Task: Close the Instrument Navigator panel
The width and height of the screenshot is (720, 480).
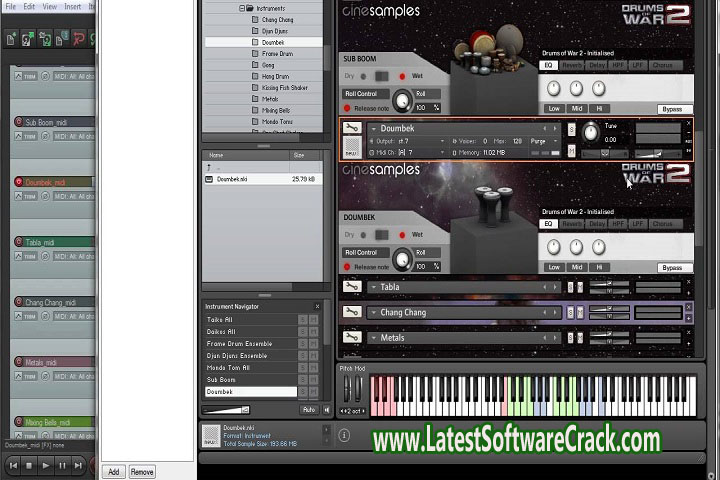Action: click(x=317, y=306)
